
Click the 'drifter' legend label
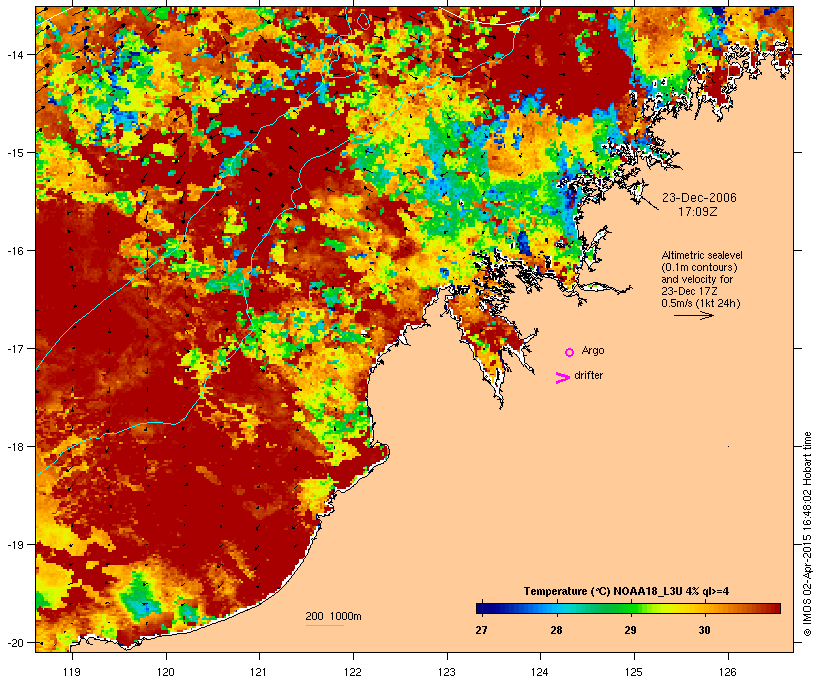click(x=588, y=375)
